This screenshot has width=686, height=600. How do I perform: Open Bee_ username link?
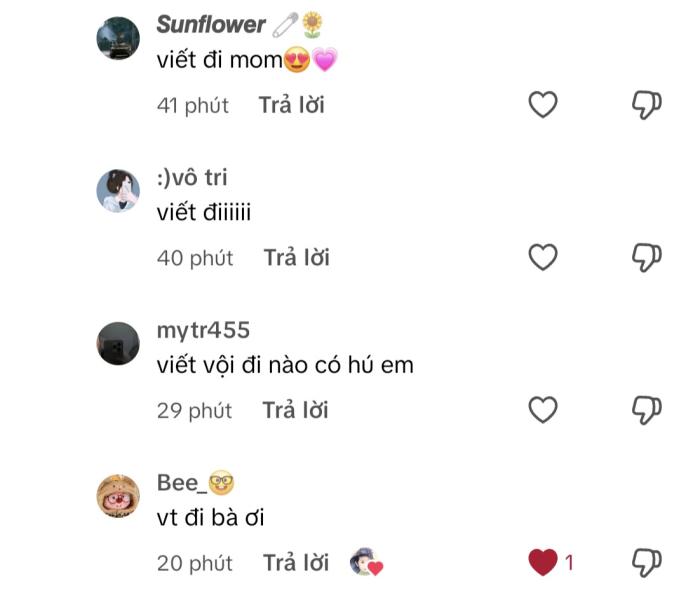click(x=181, y=483)
